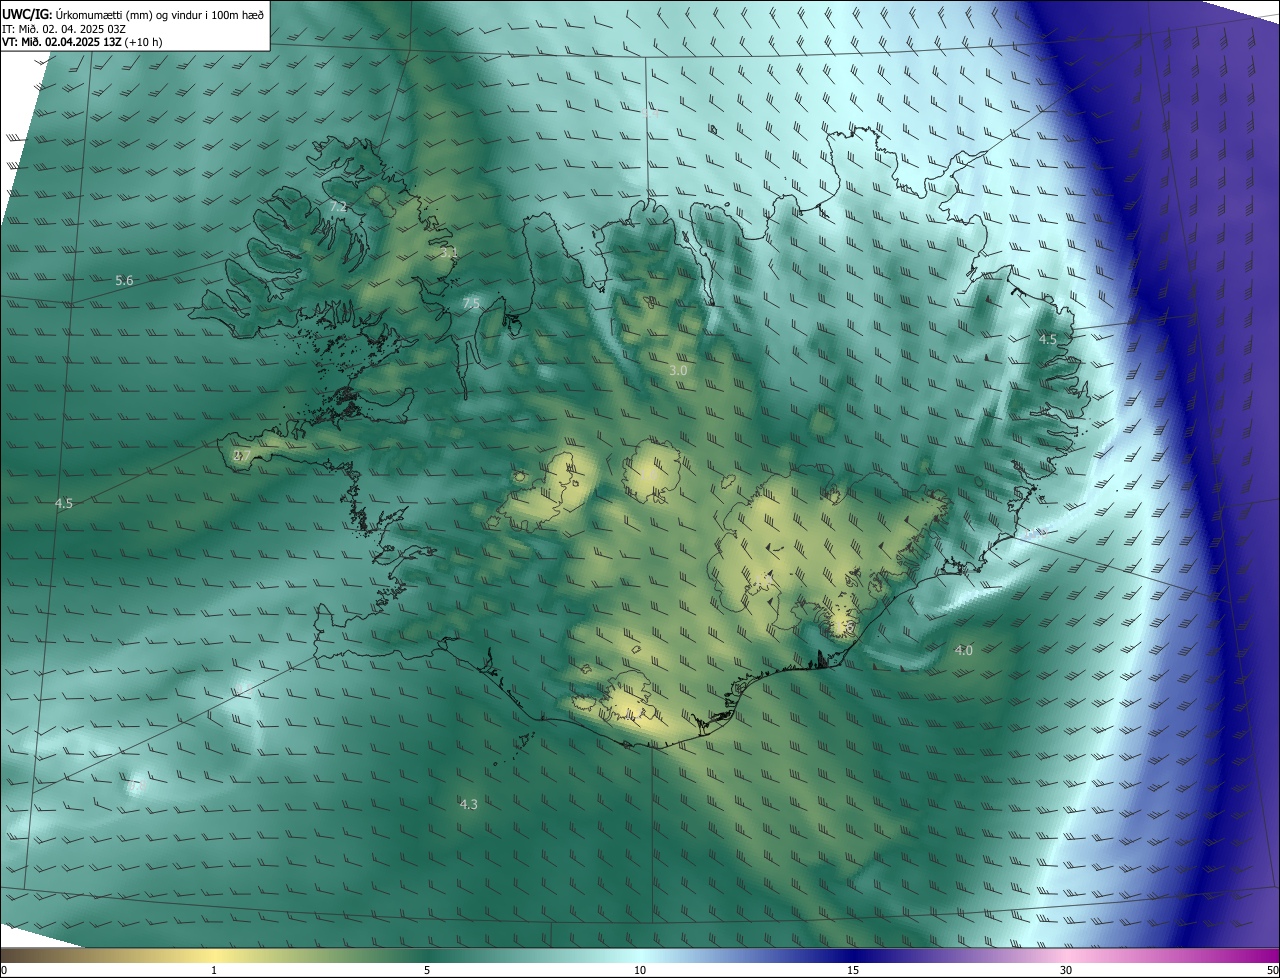Select the colorbar tick label 15
Image resolution: width=1280 pixels, height=978 pixels.
tap(853, 970)
